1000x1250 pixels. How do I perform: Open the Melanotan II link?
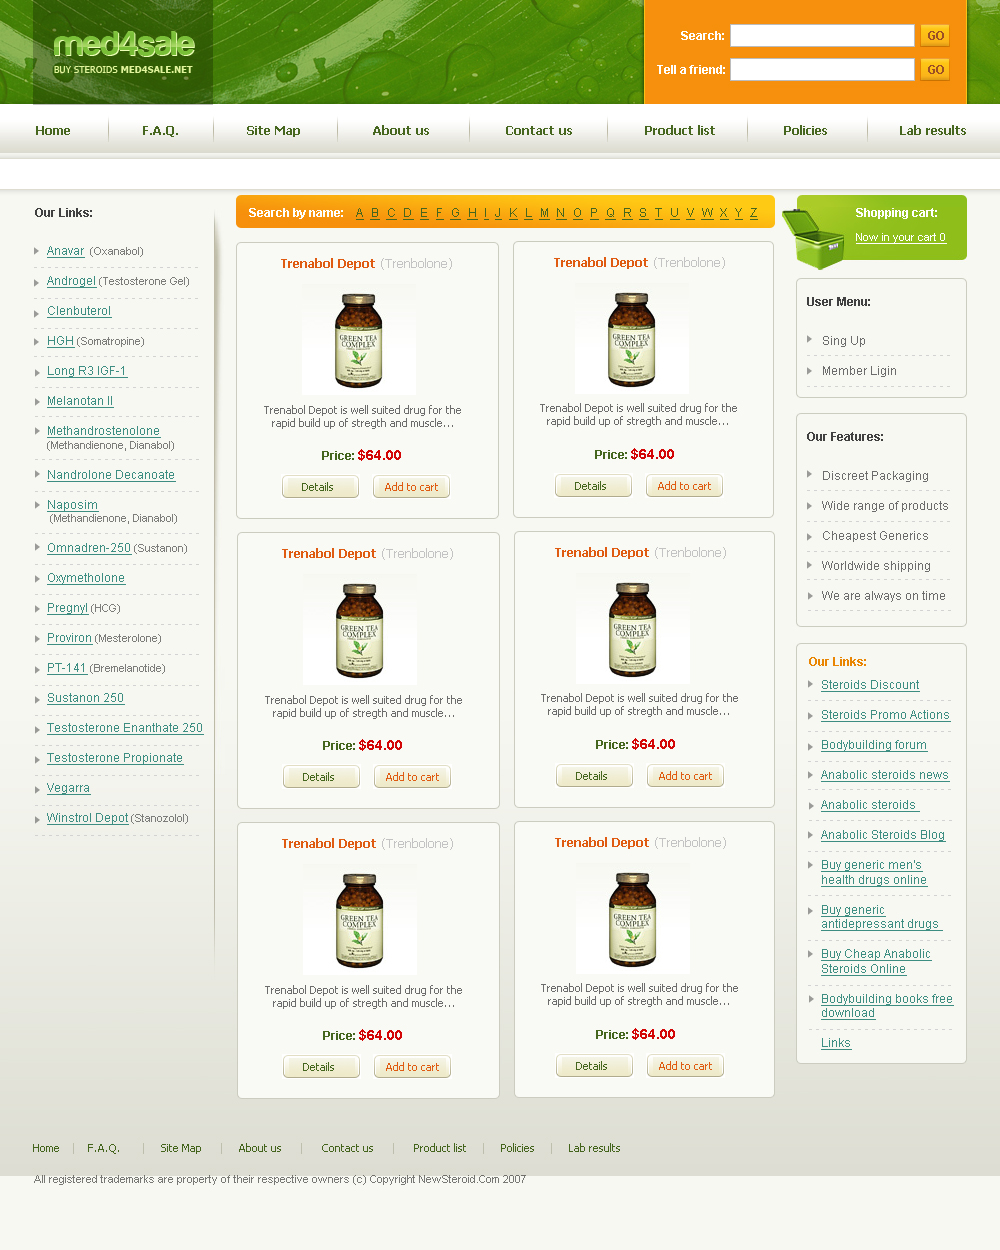pos(80,401)
